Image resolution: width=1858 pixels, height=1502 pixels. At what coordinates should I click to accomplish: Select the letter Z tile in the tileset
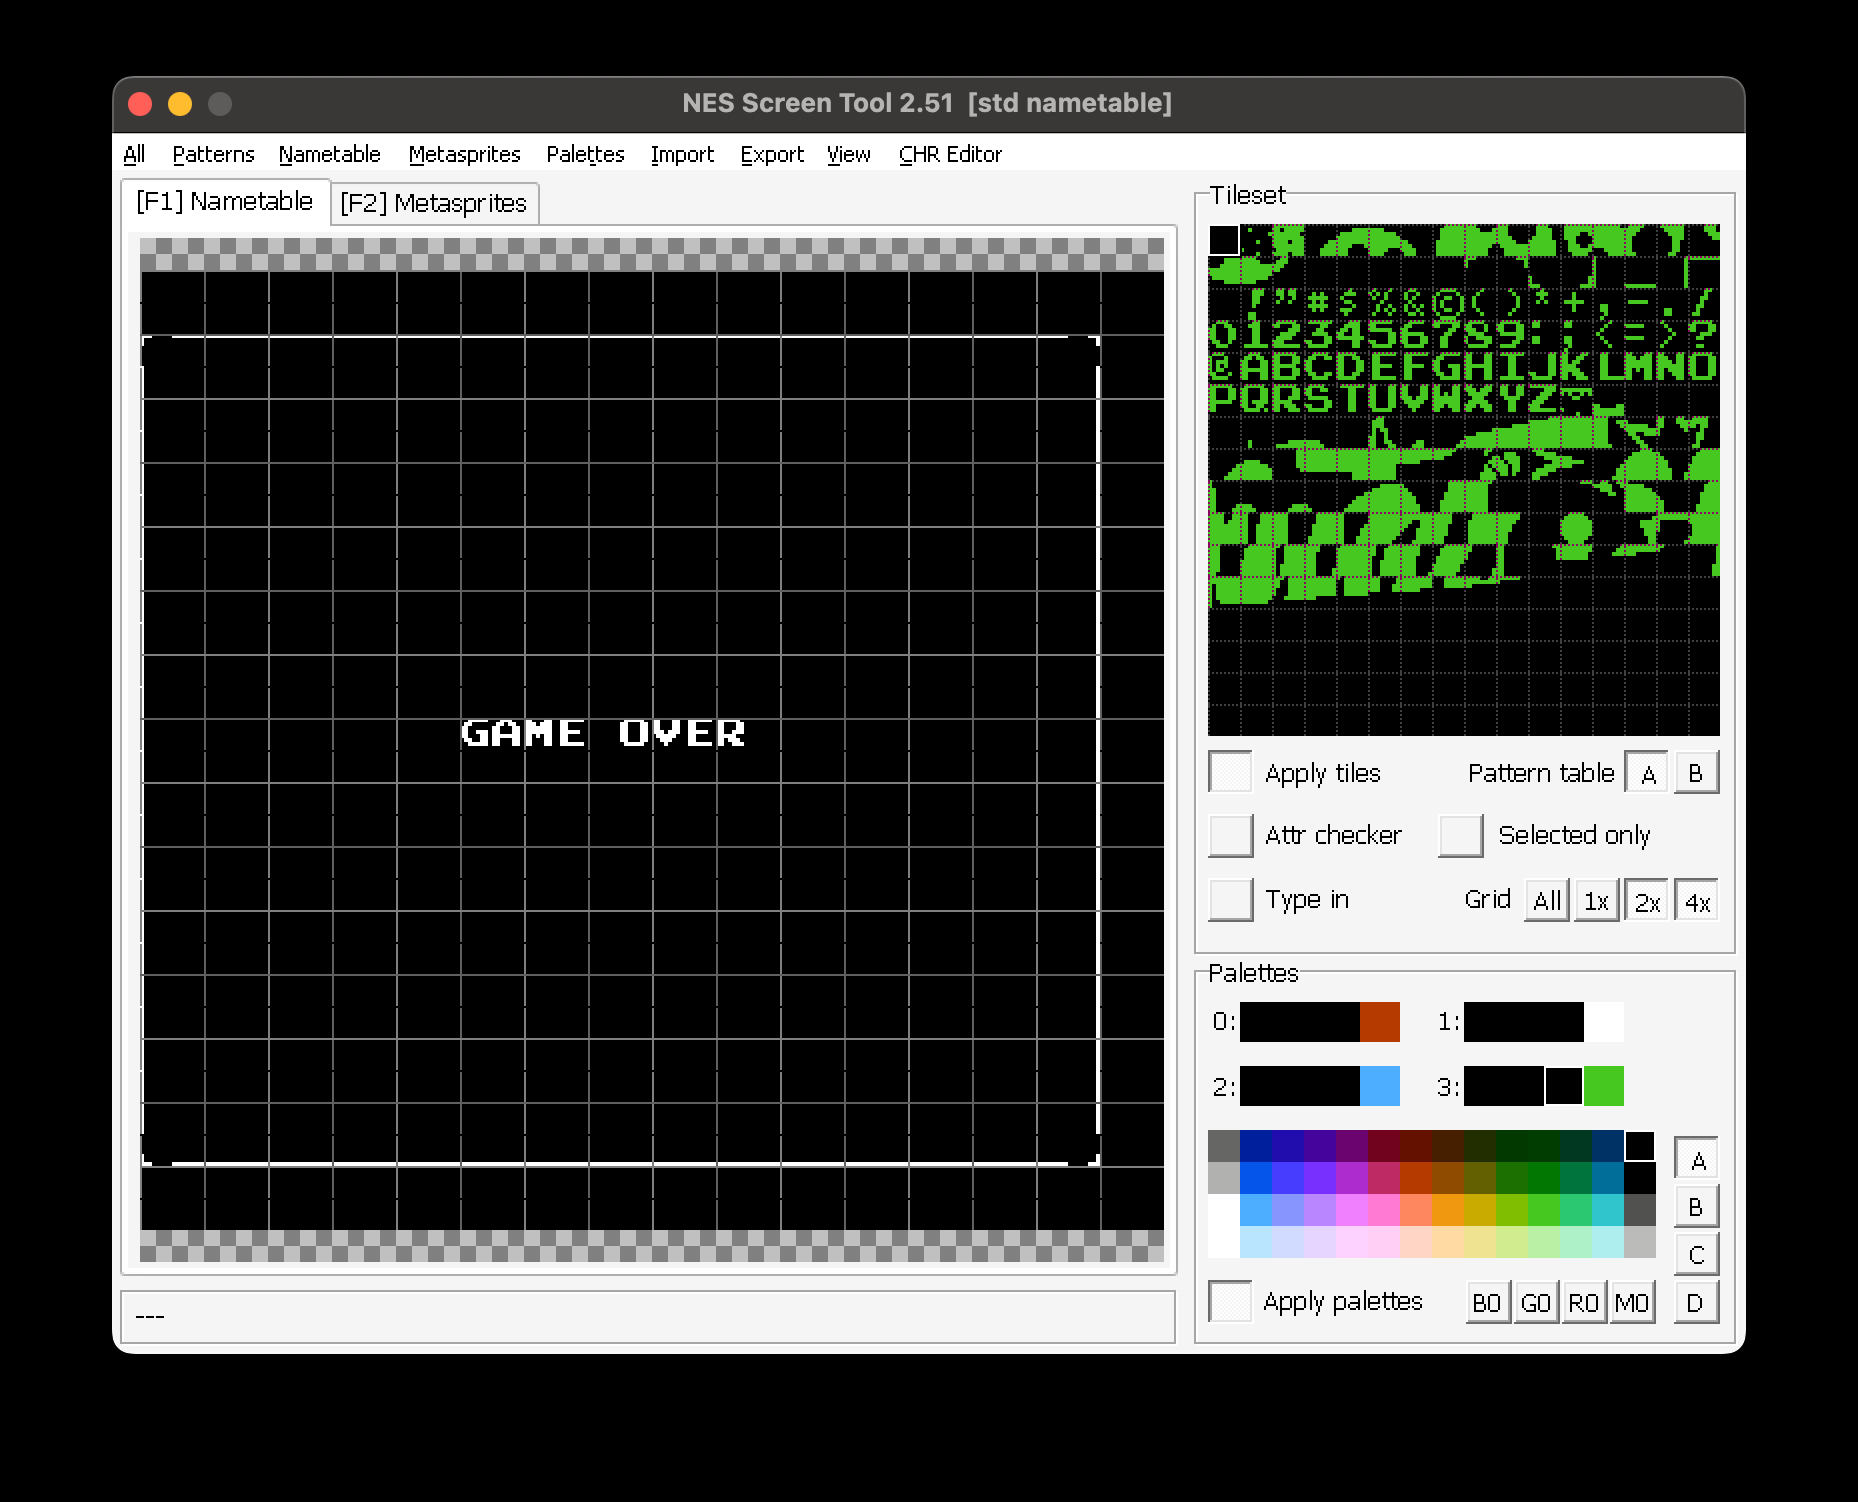click(x=1543, y=399)
